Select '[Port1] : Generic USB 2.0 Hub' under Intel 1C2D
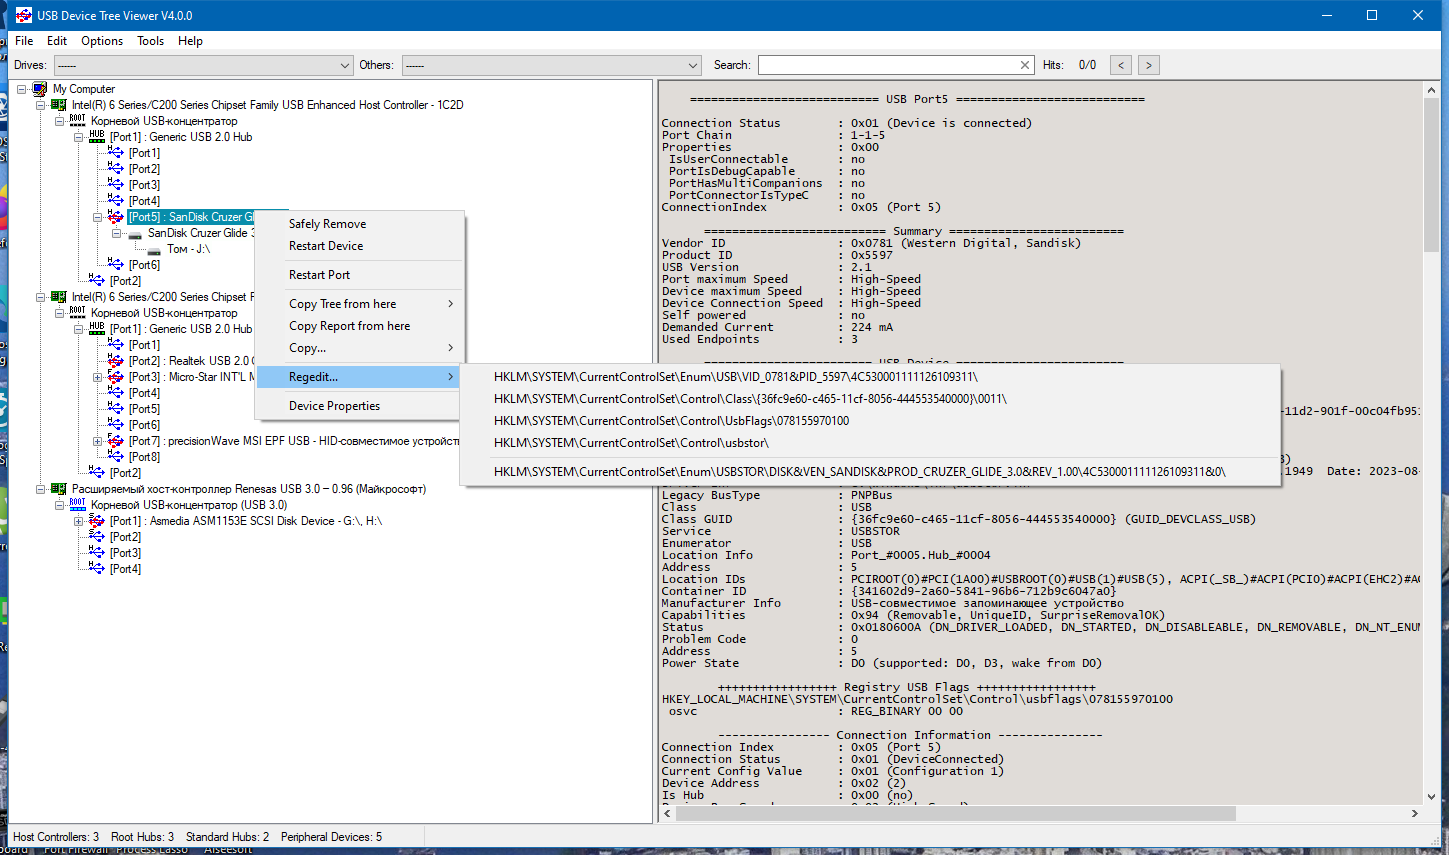Viewport: 1449px width, 855px height. [x=181, y=137]
